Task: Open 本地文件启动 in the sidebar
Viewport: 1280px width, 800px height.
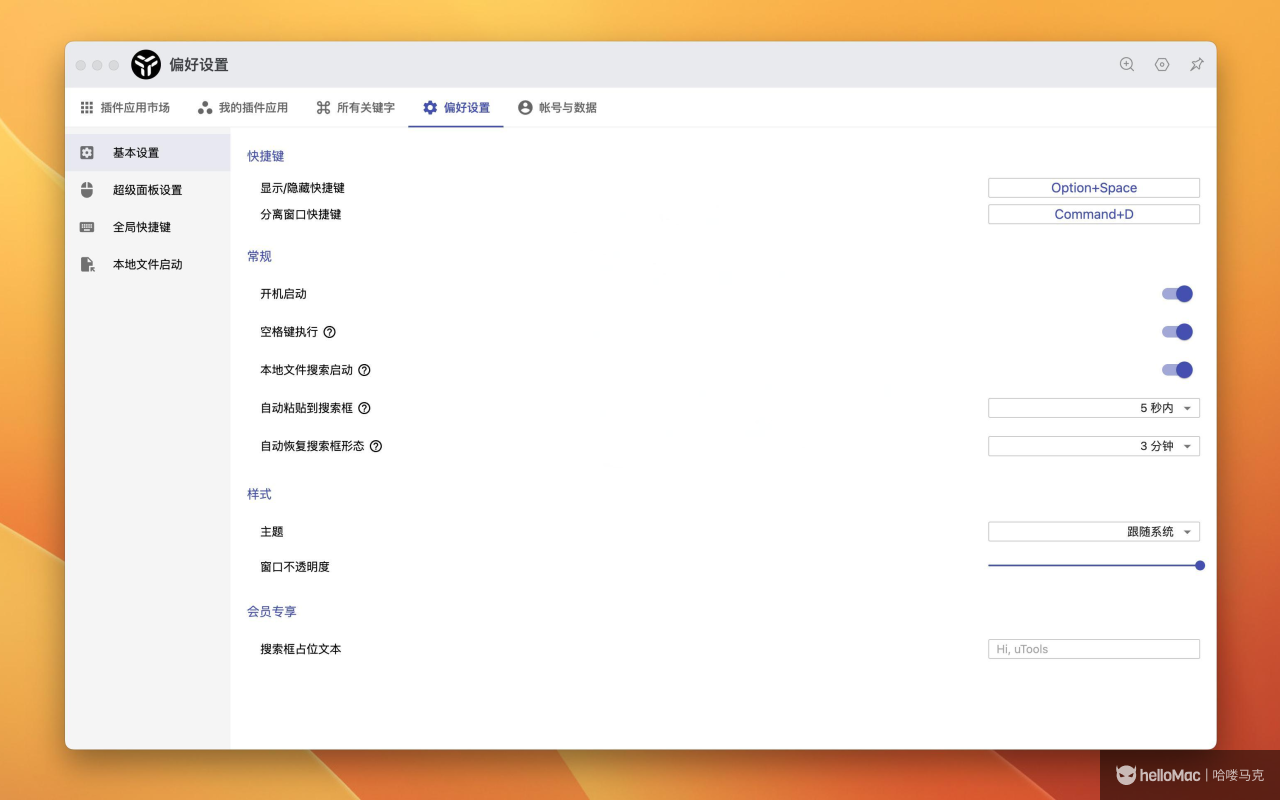Action: [x=148, y=265]
